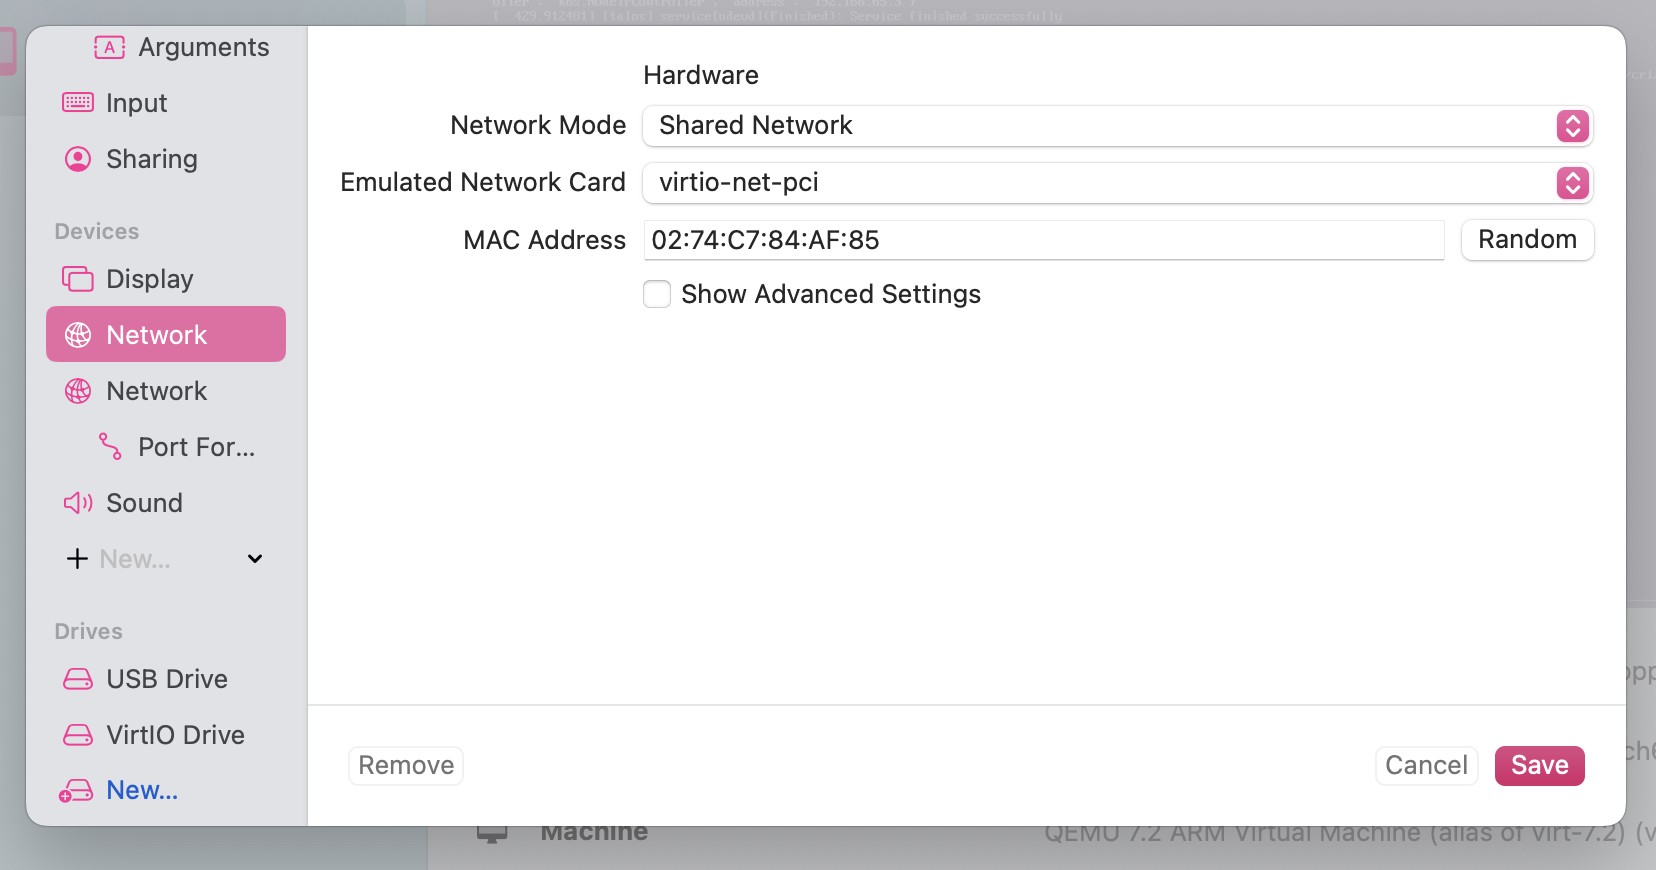Select the second Network sidebar item
1656x870 pixels.
coord(157,391)
